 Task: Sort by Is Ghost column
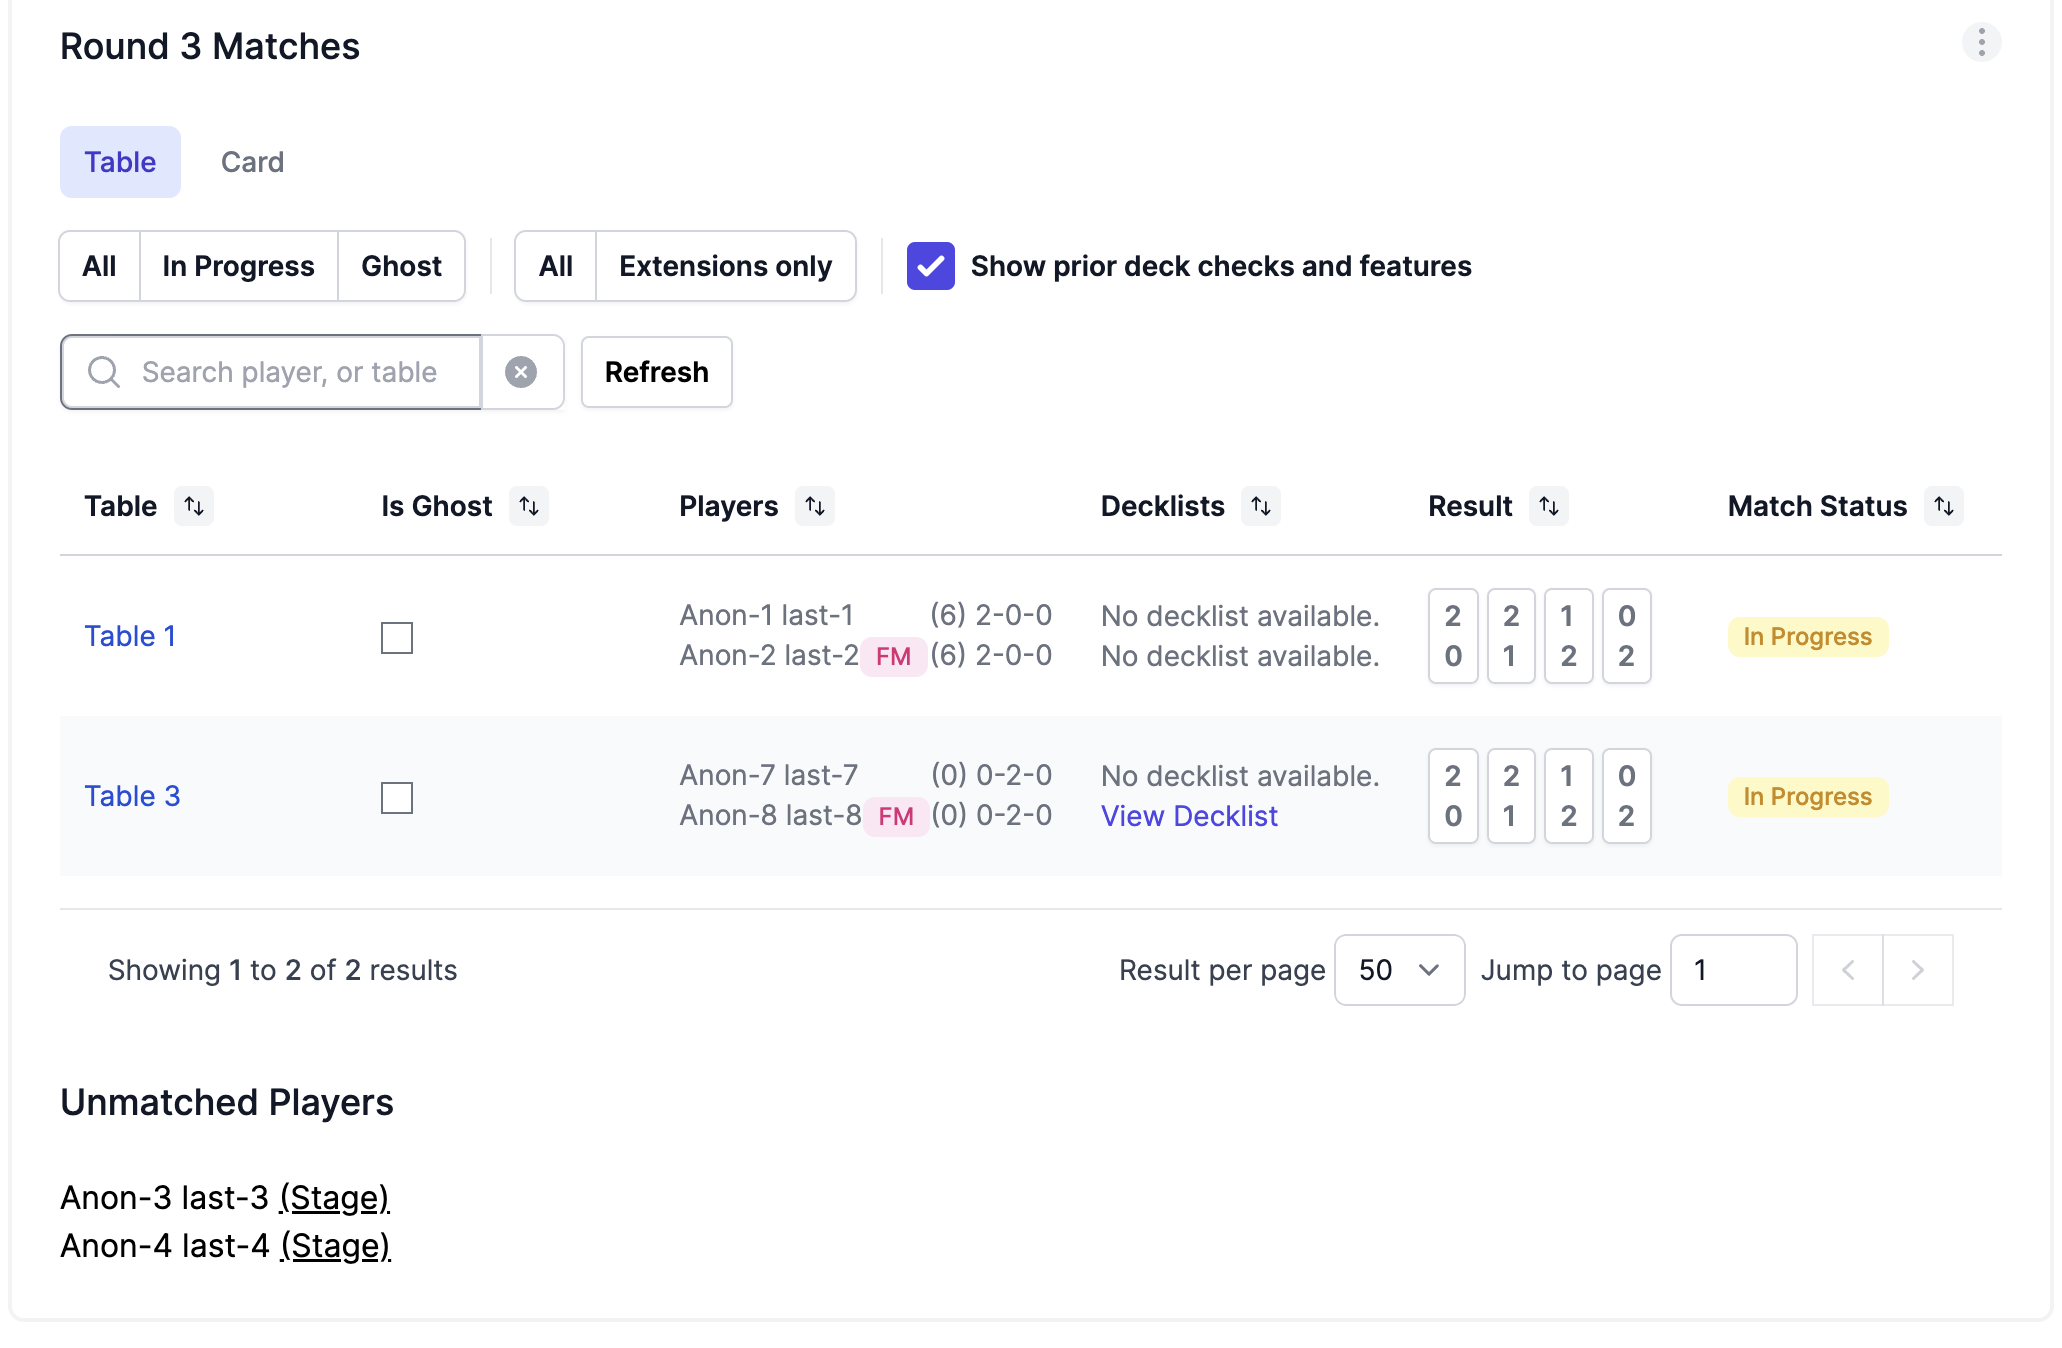[x=529, y=506]
